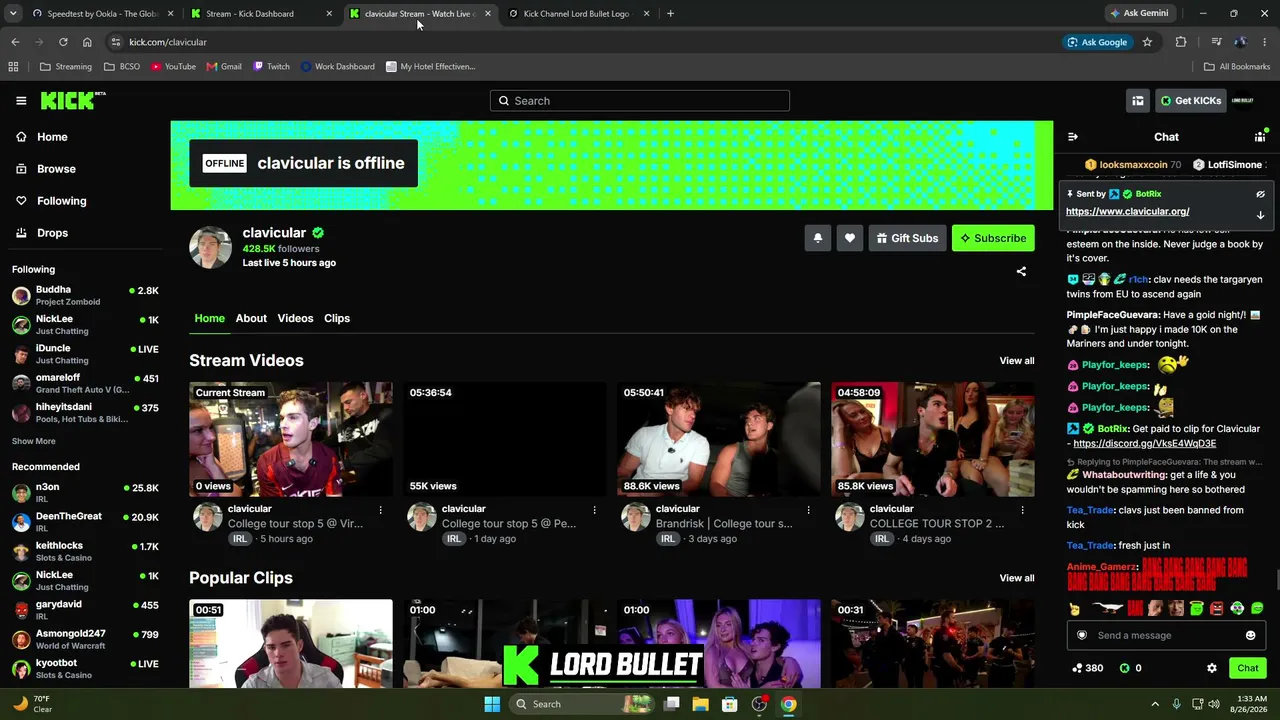Click the Kick search field

point(640,101)
